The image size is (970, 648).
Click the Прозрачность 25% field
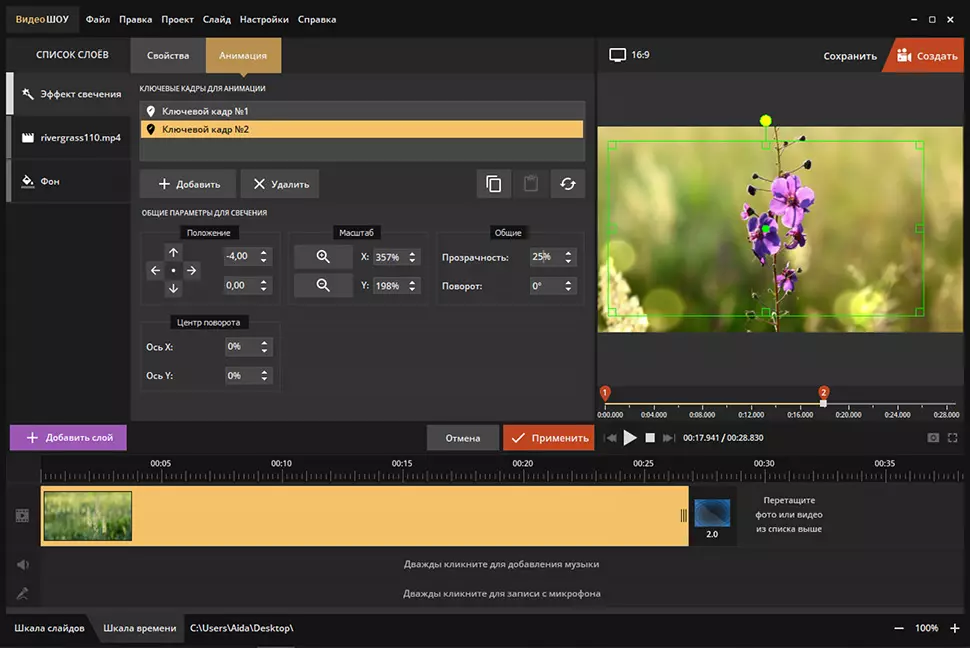click(546, 257)
